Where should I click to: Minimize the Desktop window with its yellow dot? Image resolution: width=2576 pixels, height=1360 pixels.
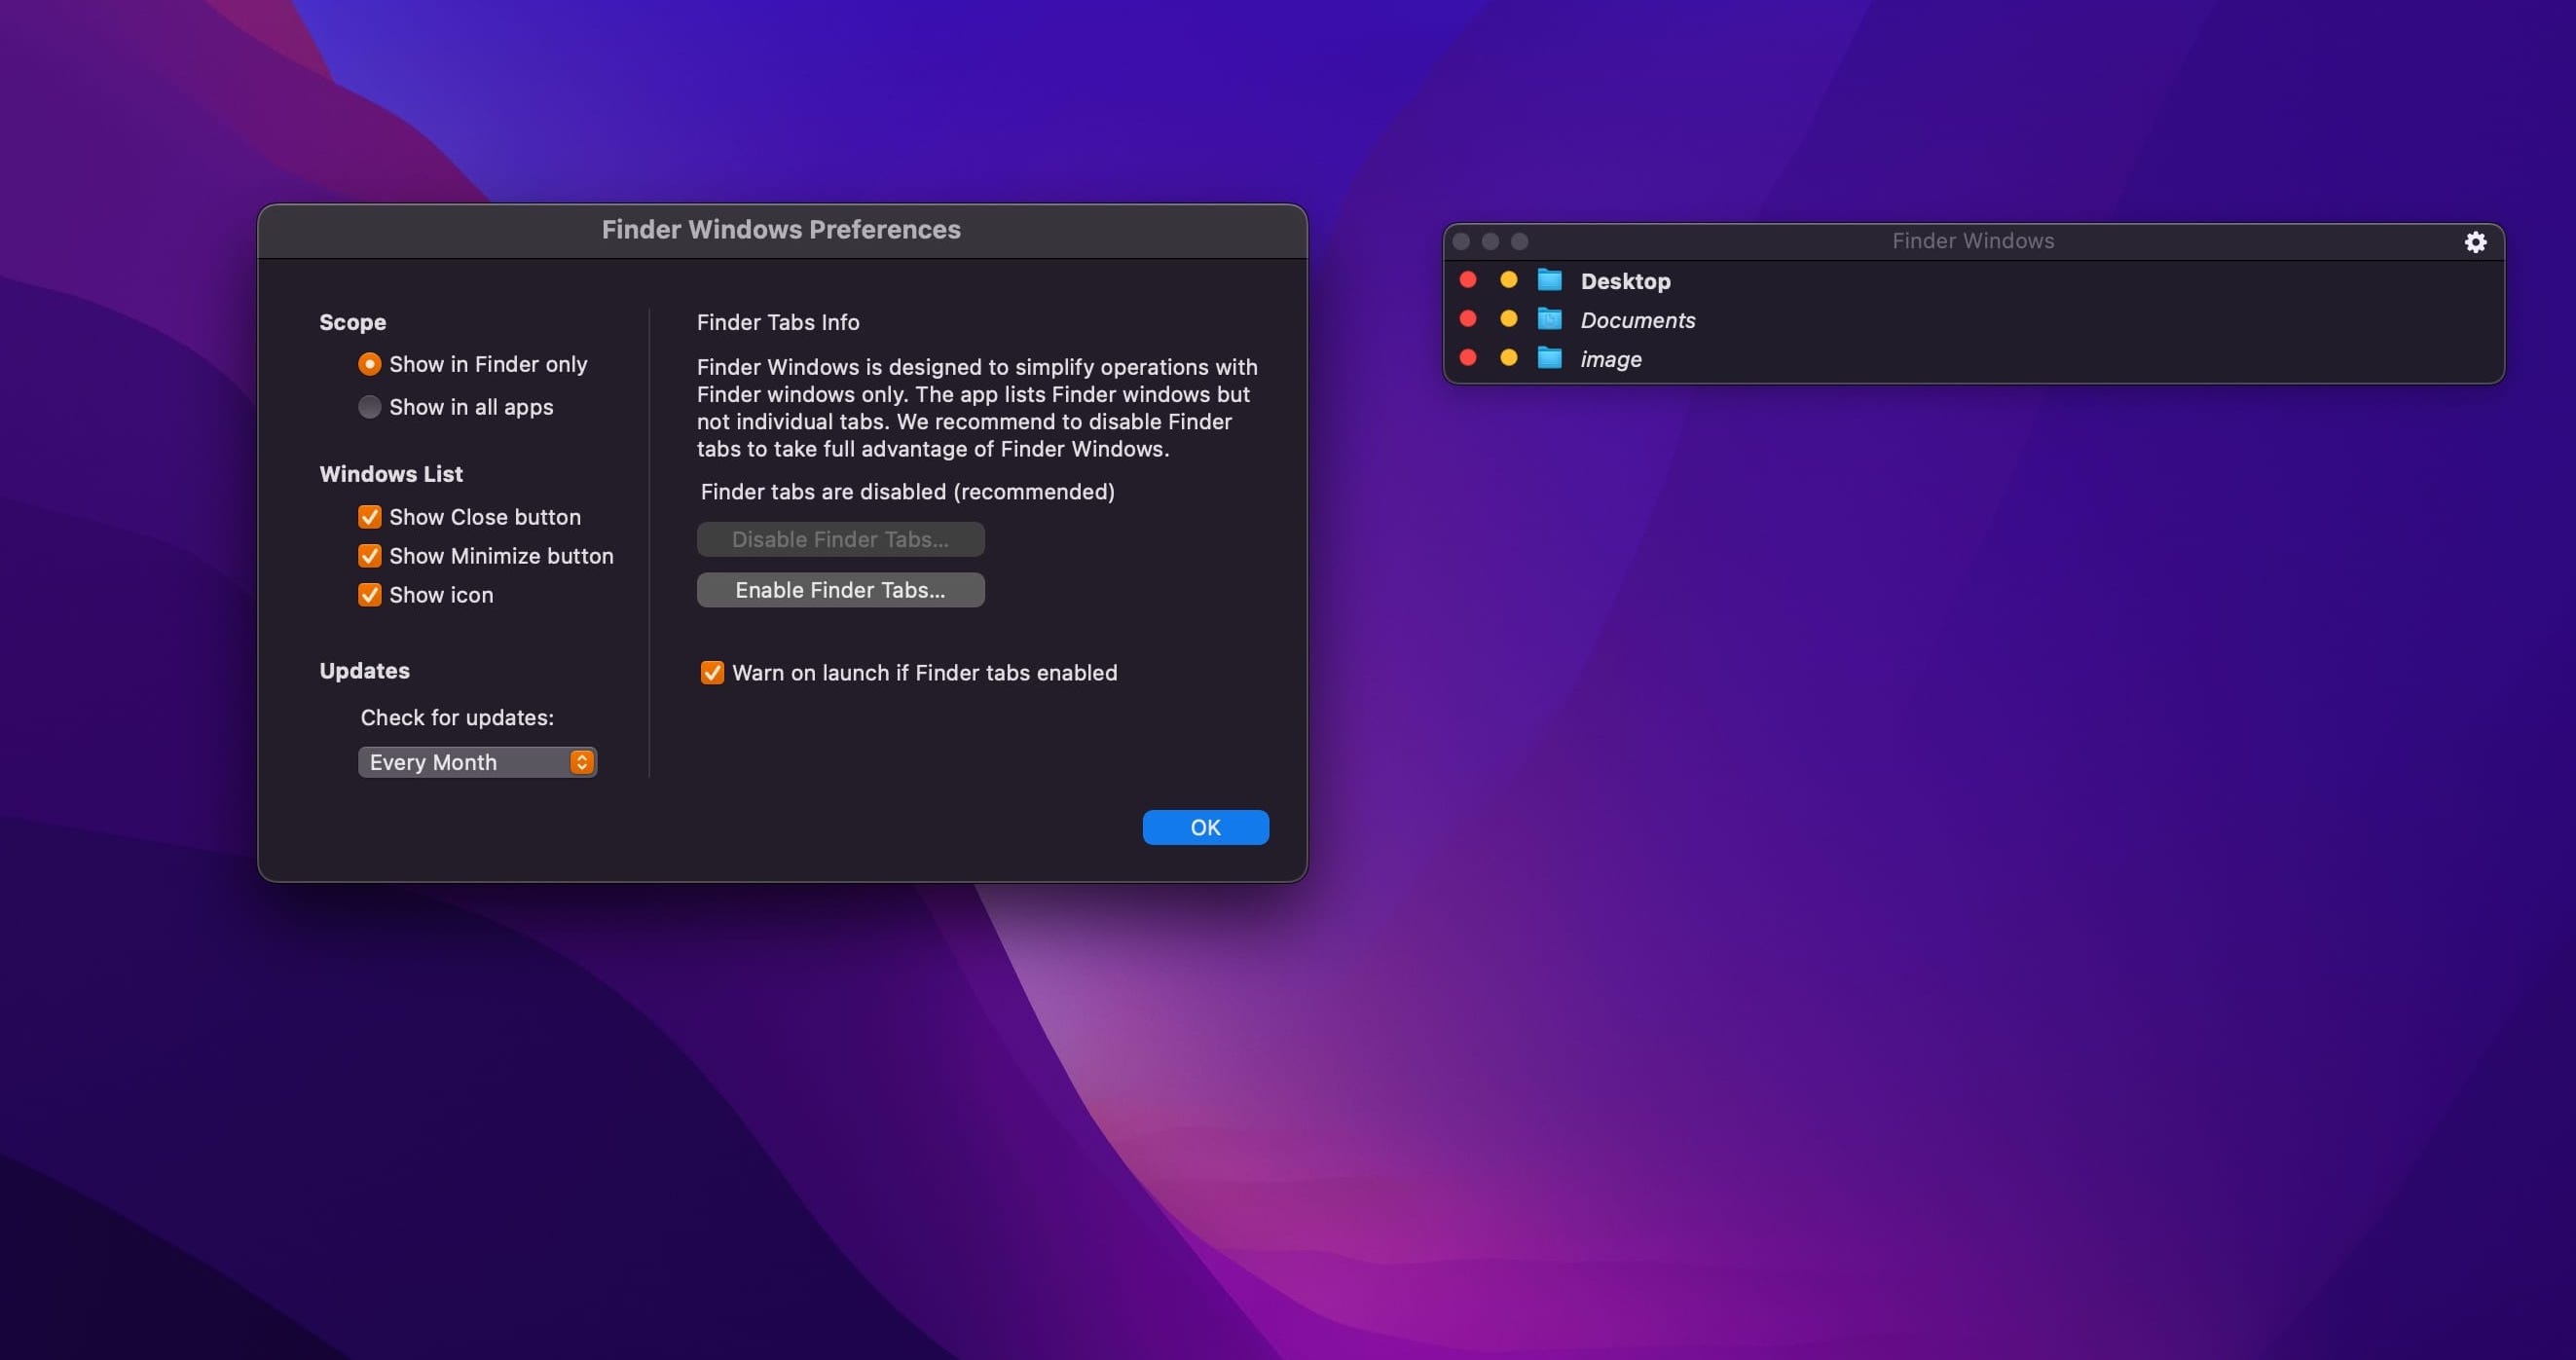pos(1508,280)
